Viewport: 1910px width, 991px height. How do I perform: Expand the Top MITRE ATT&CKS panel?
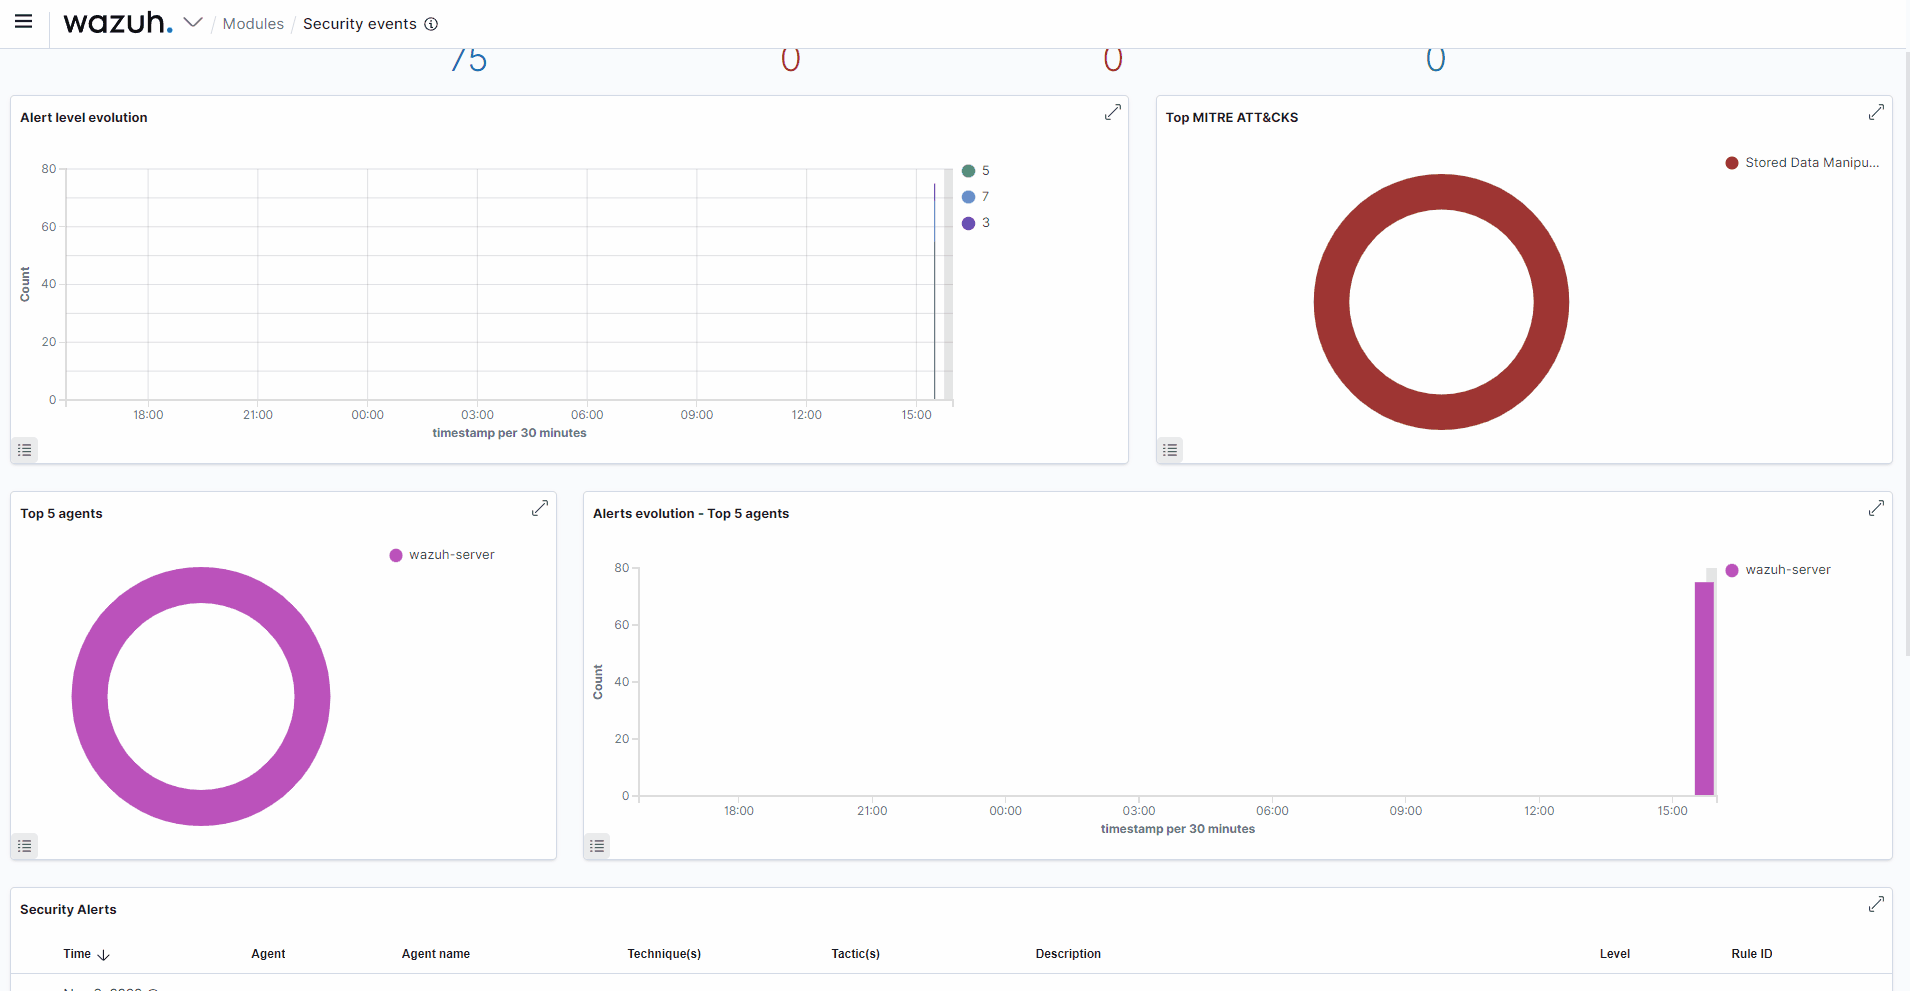point(1877,112)
